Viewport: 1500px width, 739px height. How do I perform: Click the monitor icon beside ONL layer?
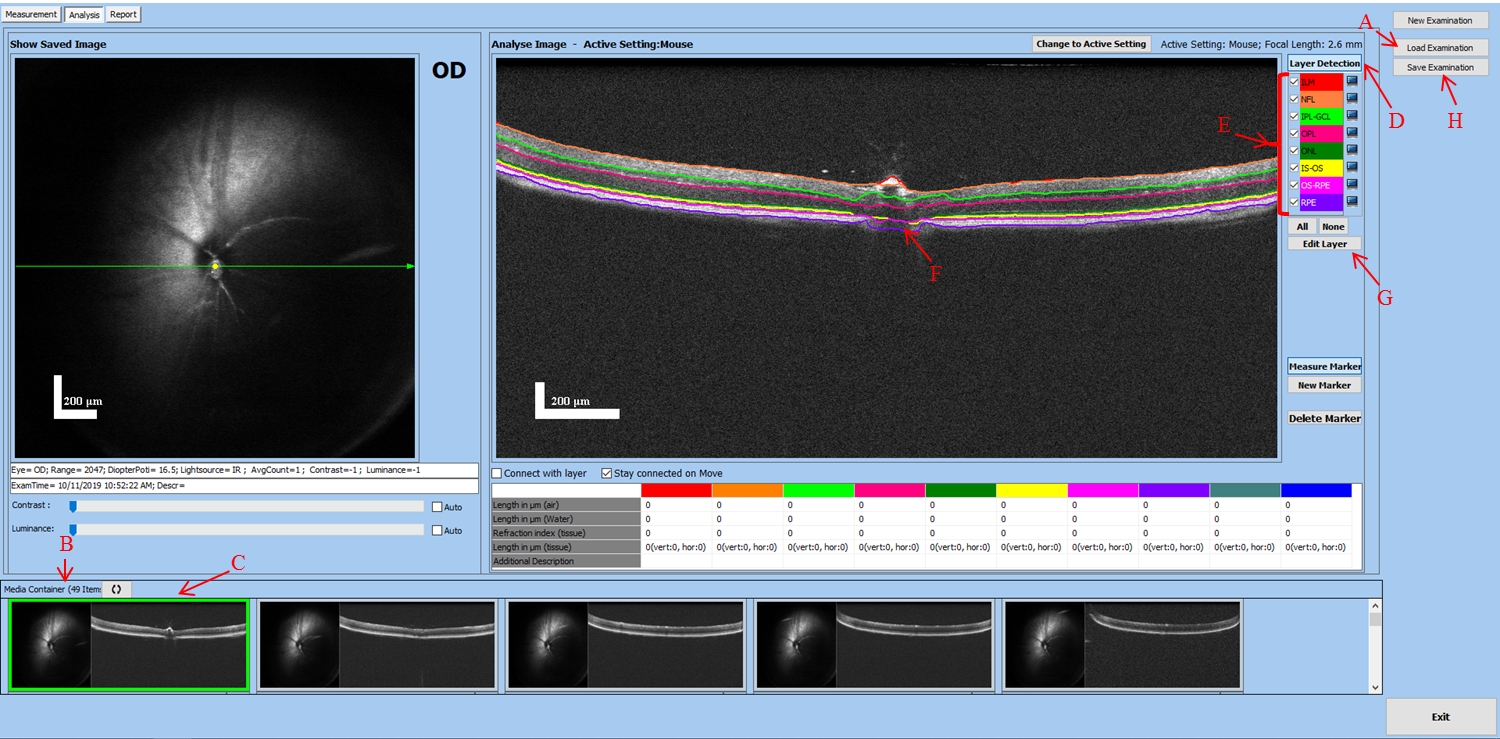point(1352,150)
